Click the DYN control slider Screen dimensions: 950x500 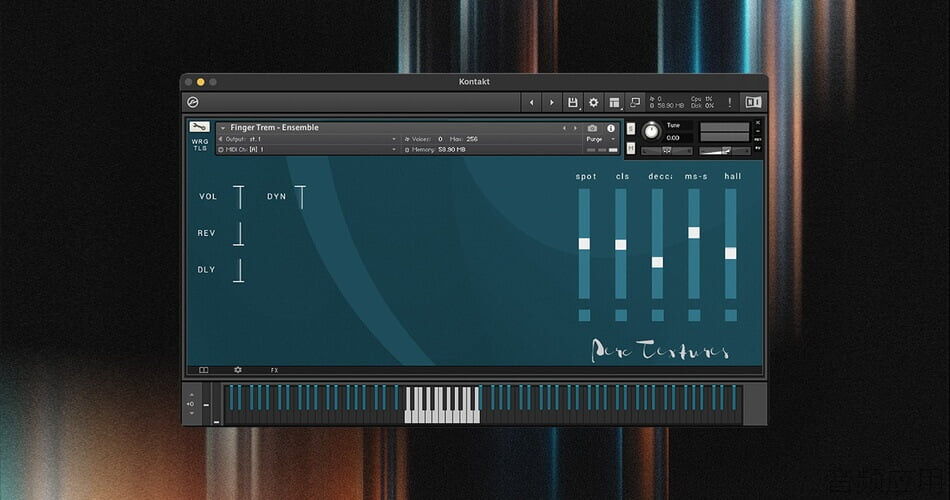pos(301,197)
